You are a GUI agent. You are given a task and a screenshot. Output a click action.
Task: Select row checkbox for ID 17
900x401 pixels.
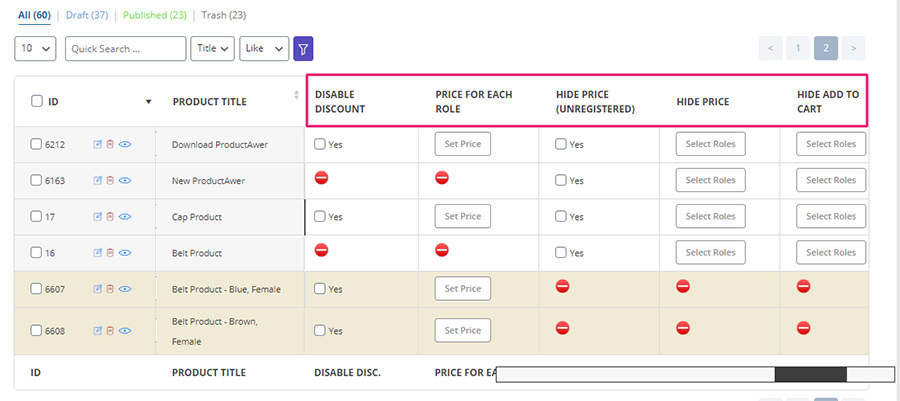point(36,216)
